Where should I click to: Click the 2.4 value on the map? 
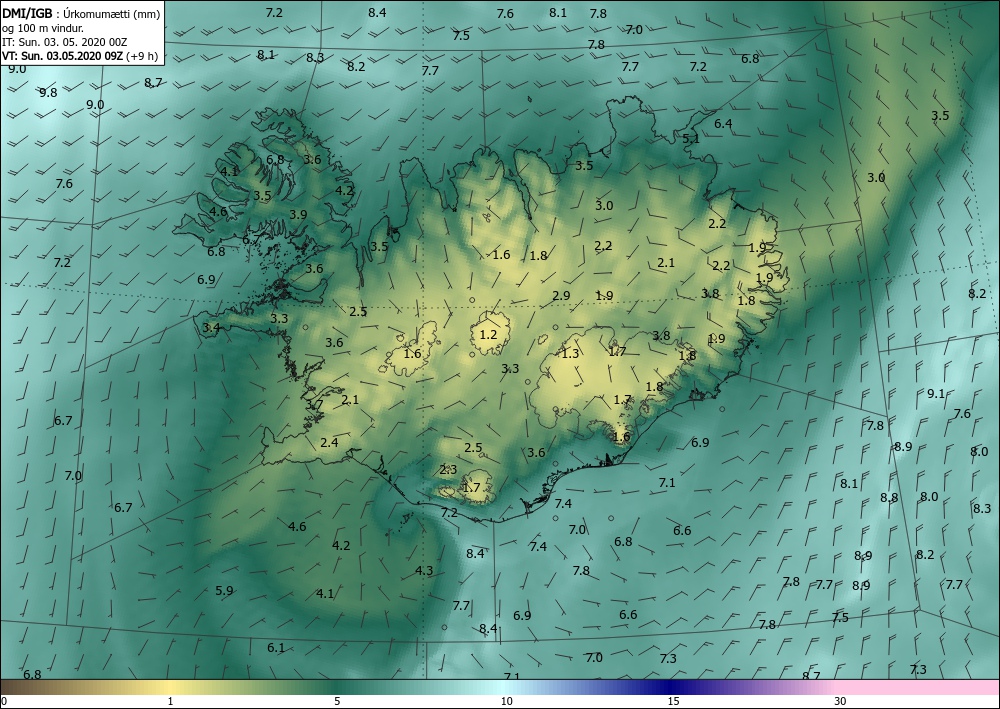click(329, 442)
